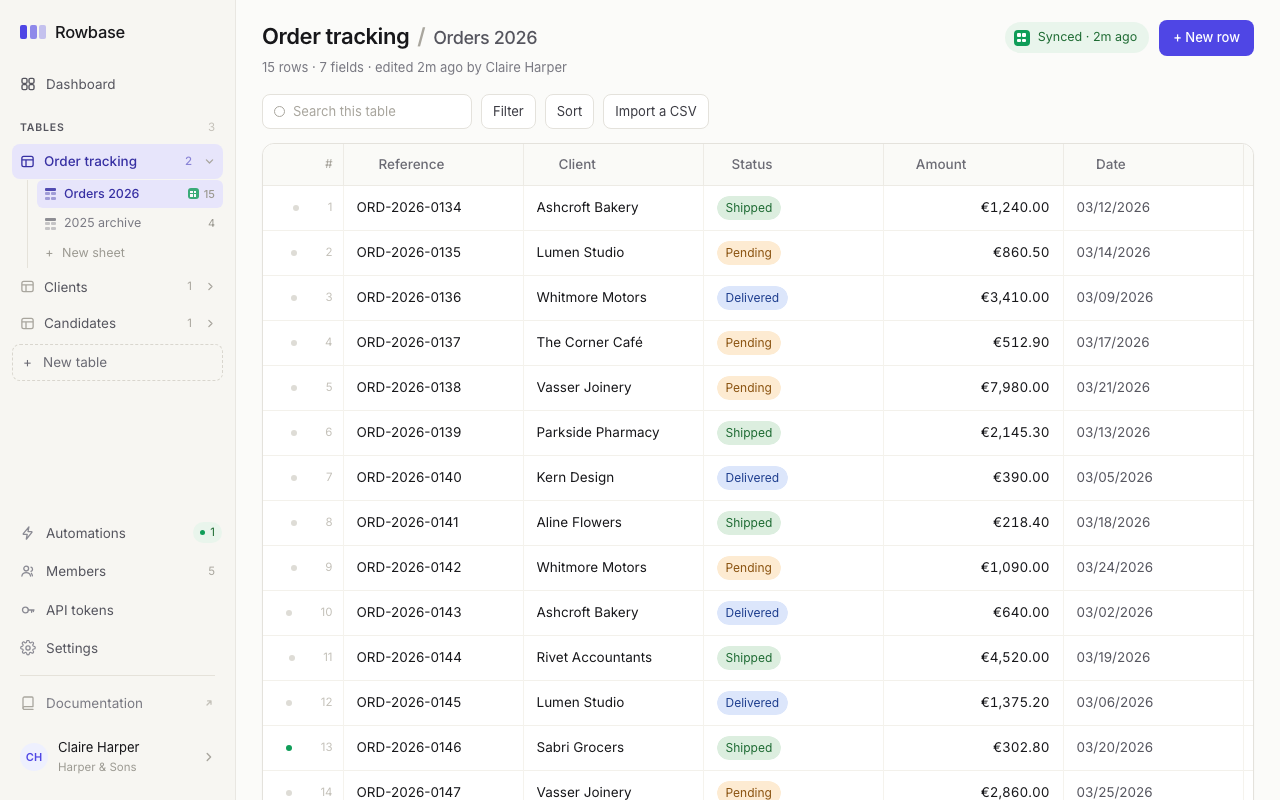Click the search magnifier icon in table search

tap(279, 112)
